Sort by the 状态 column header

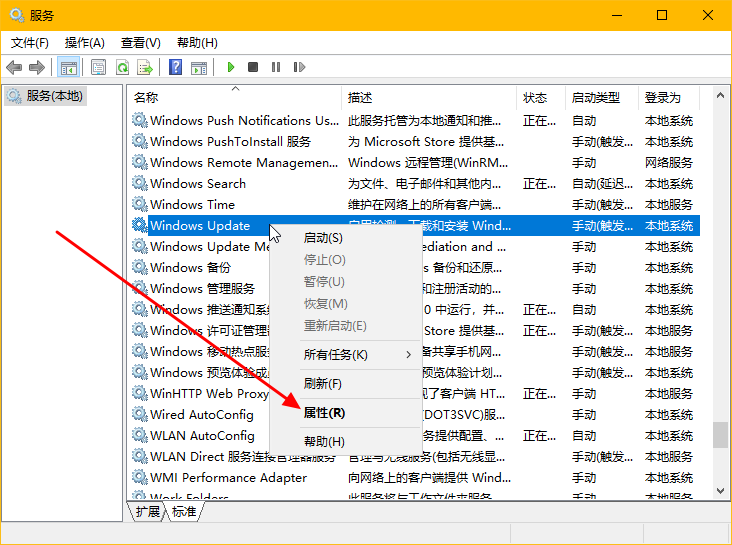click(x=541, y=98)
